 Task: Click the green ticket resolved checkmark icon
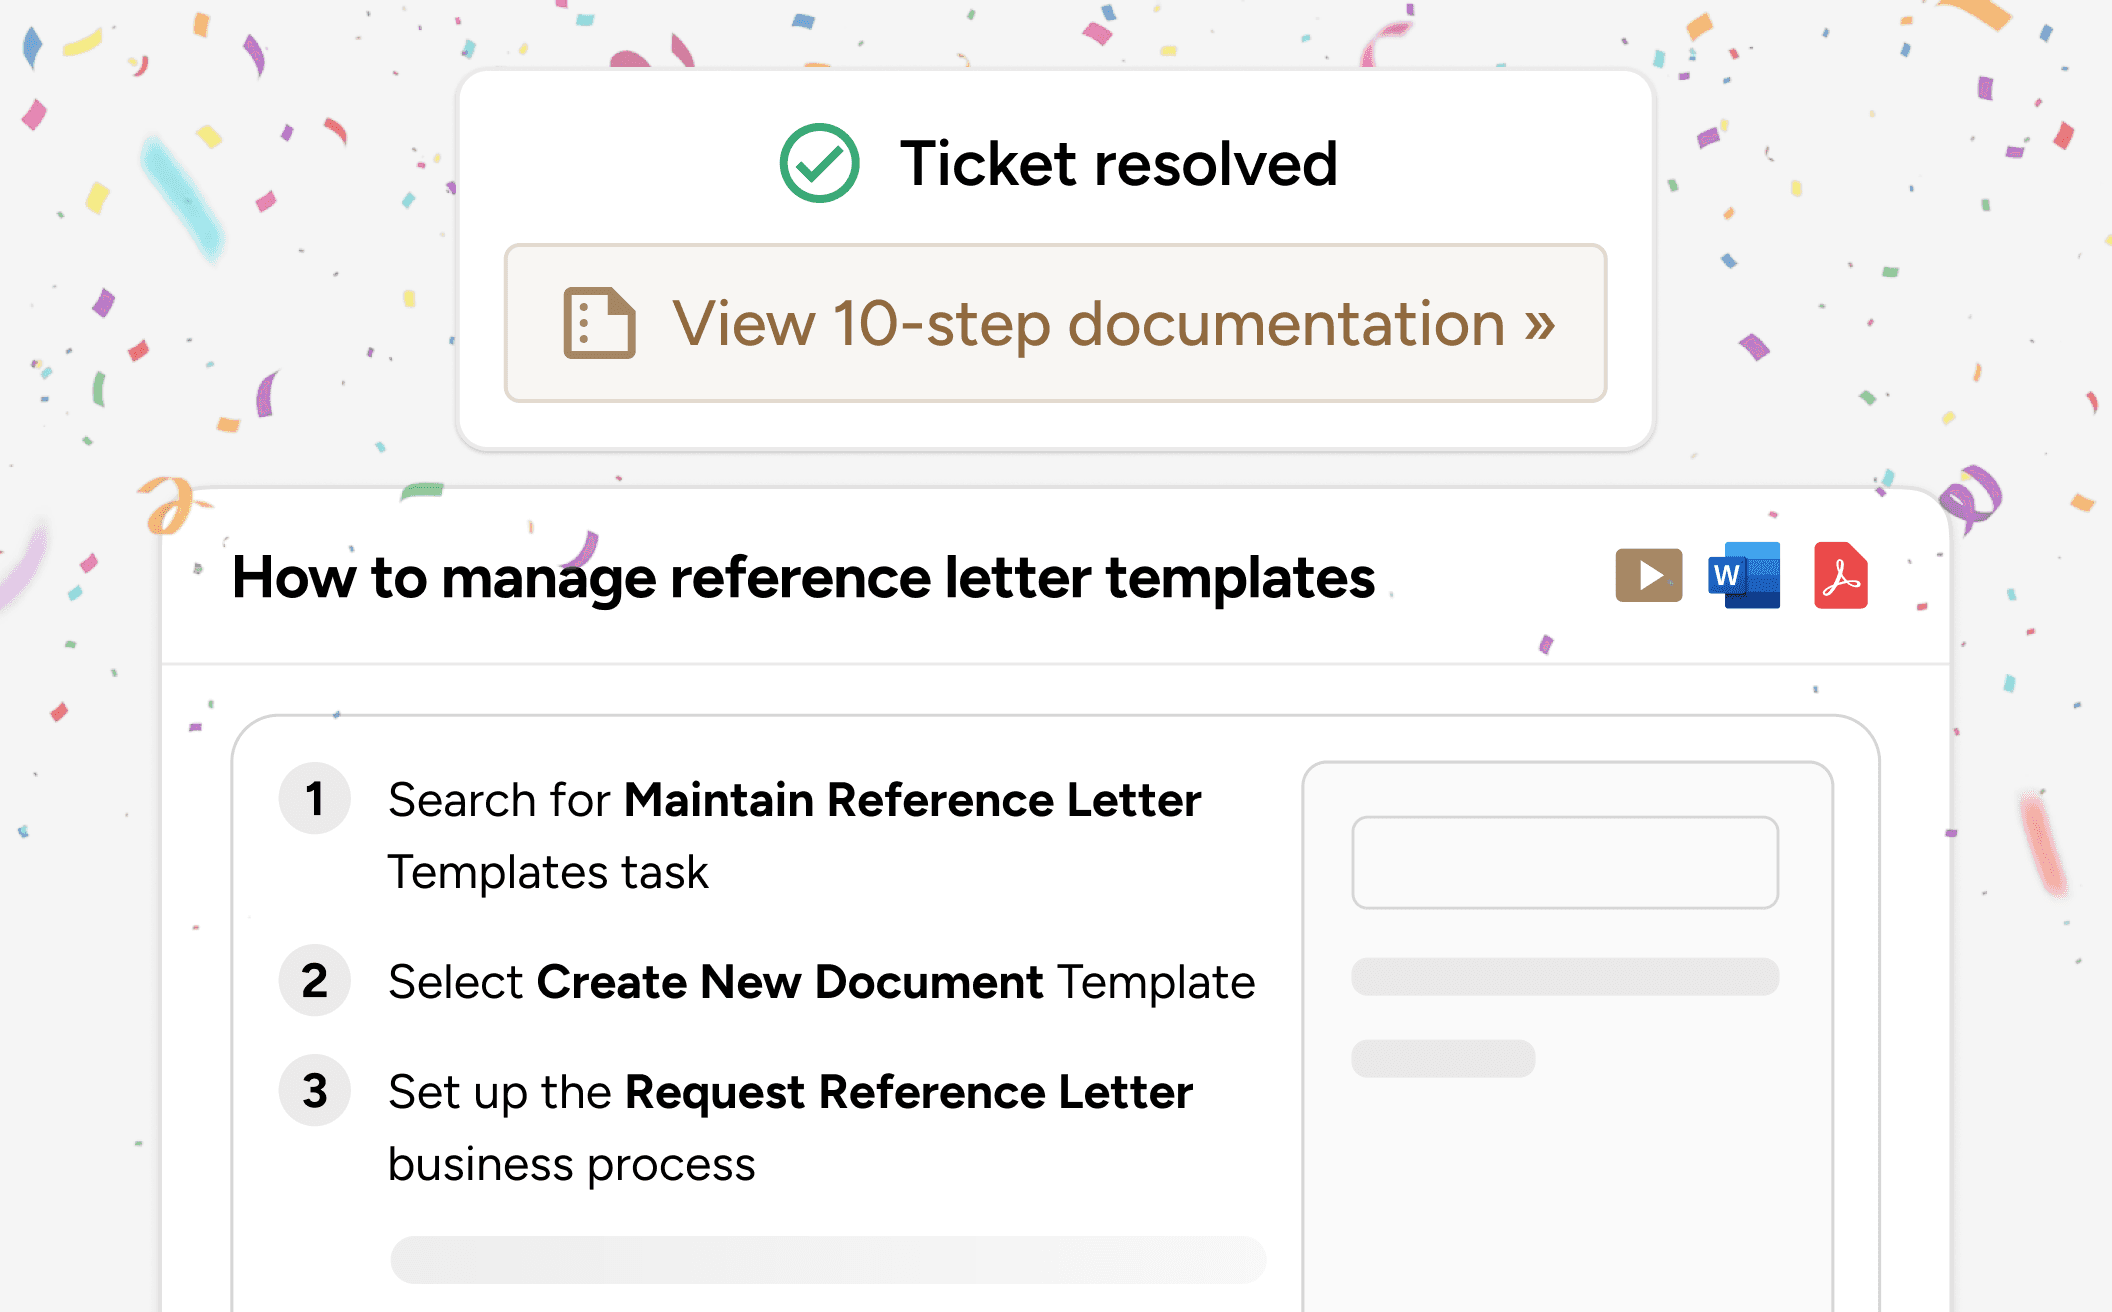point(819,163)
